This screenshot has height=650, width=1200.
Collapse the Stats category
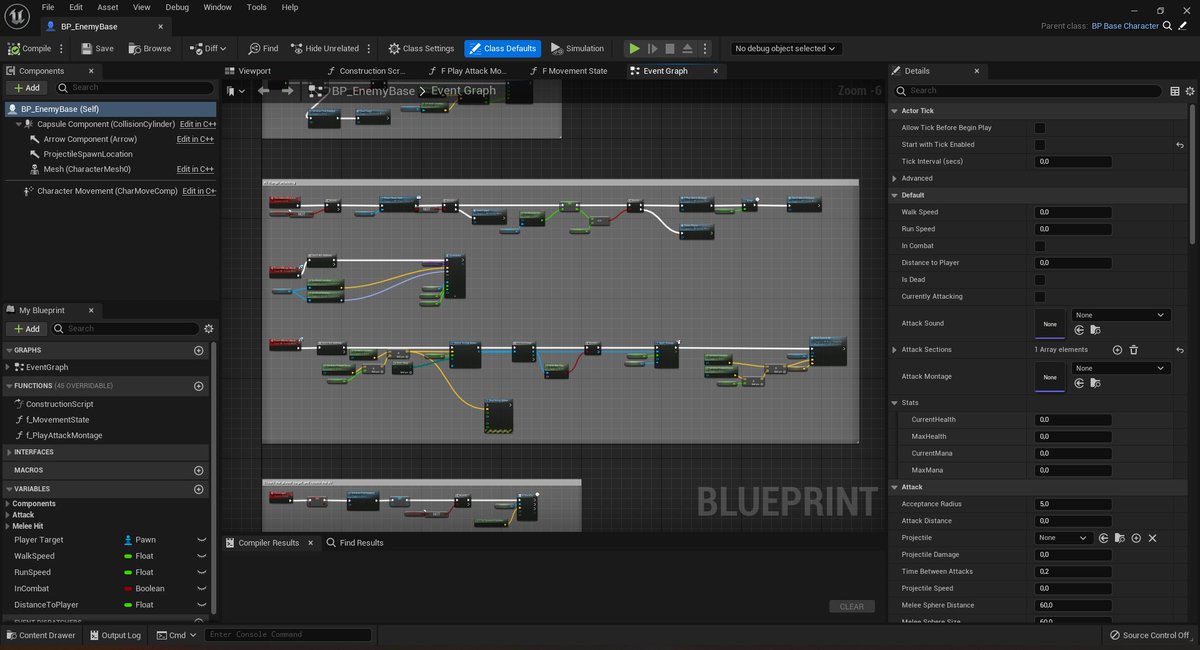click(894, 403)
